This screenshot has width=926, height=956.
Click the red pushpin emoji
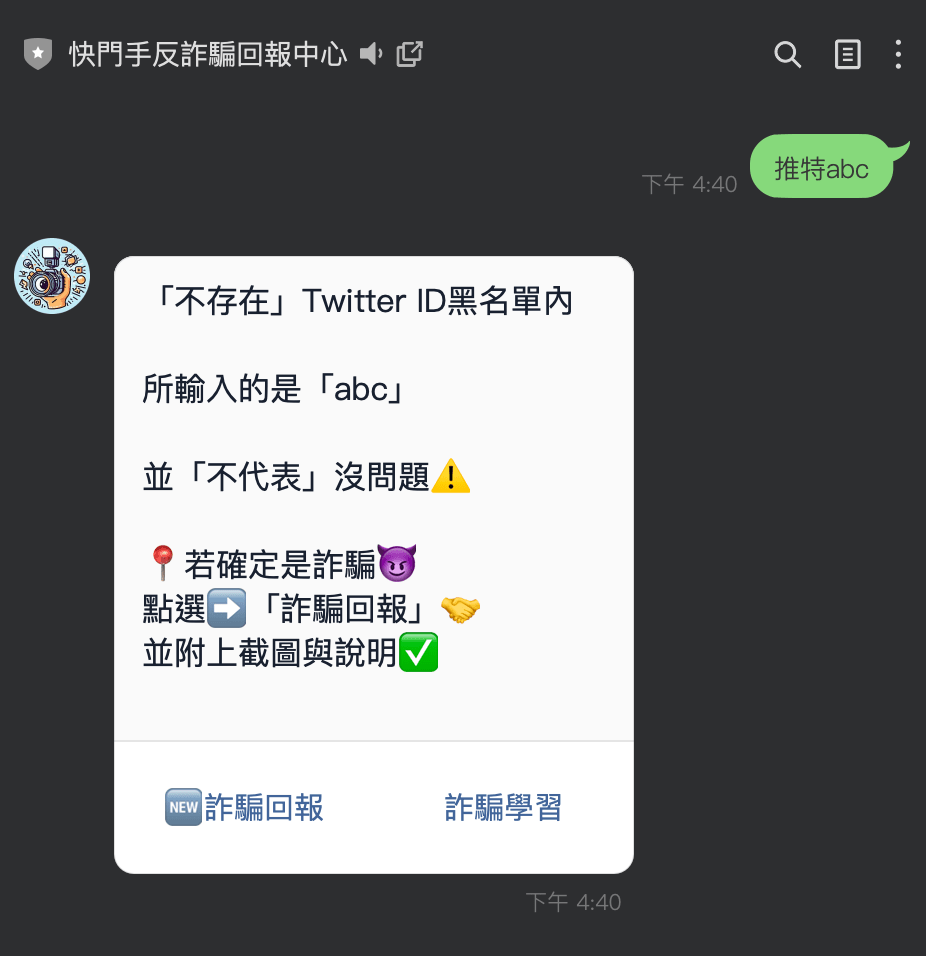coord(163,563)
